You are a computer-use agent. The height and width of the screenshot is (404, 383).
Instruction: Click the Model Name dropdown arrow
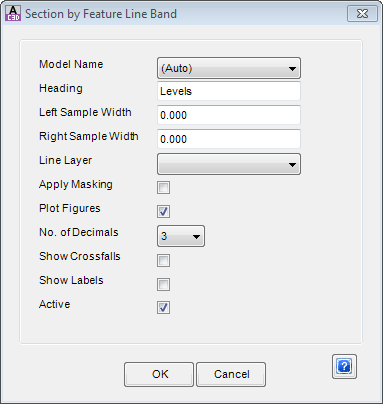click(x=292, y=69)
